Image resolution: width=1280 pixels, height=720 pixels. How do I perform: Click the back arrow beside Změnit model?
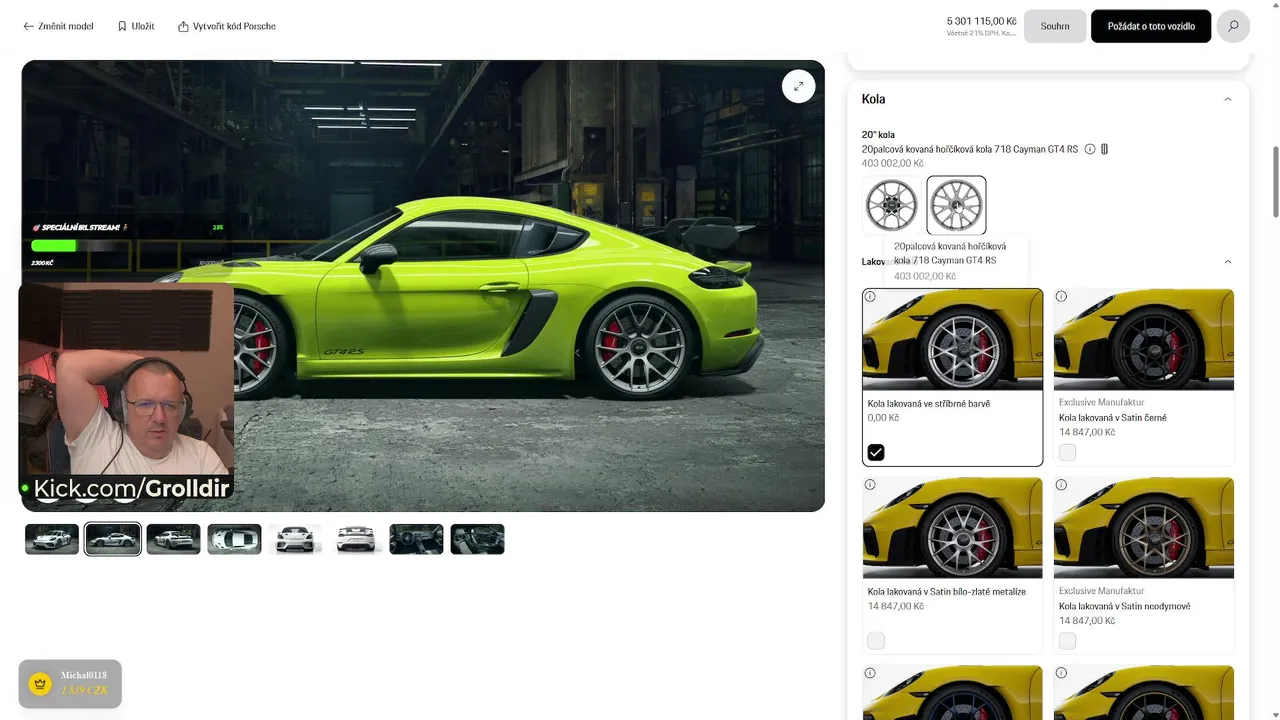click(x=28, y=26)
